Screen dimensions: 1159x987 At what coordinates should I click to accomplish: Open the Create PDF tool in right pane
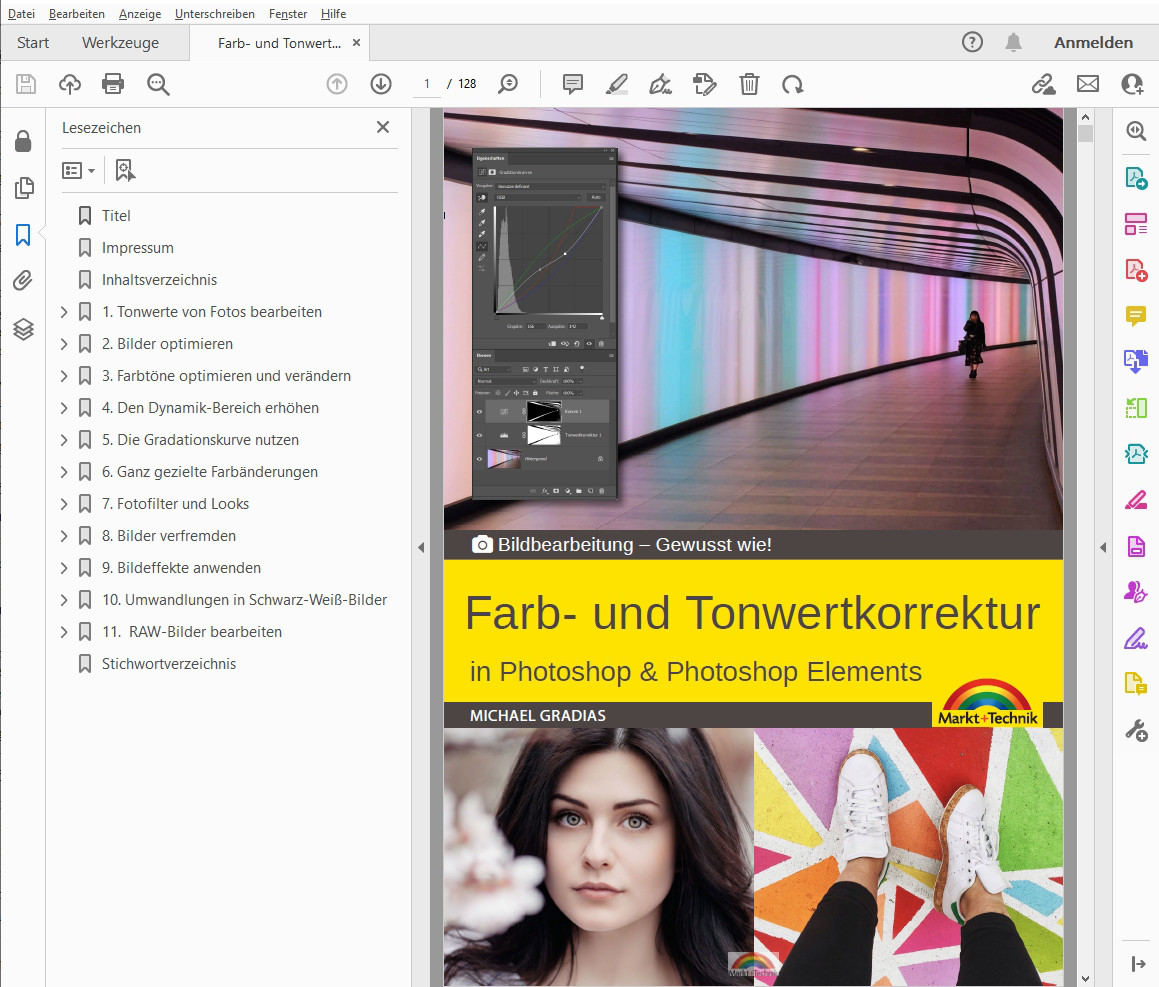coord(1136,270)
